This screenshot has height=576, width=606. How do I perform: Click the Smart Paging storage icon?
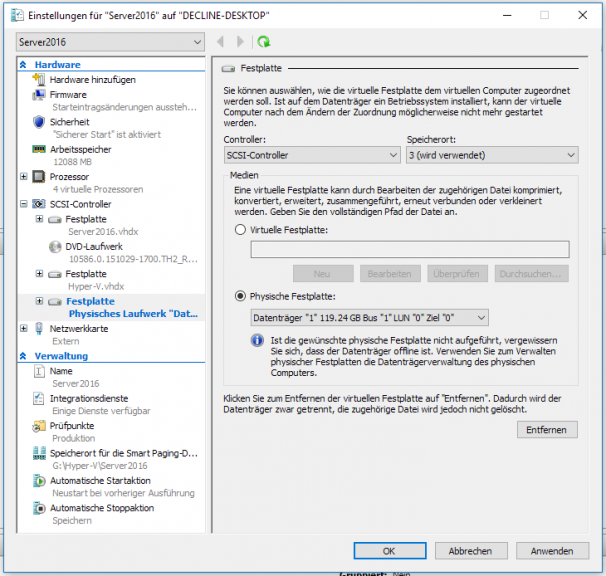click(x=39, y=453)
